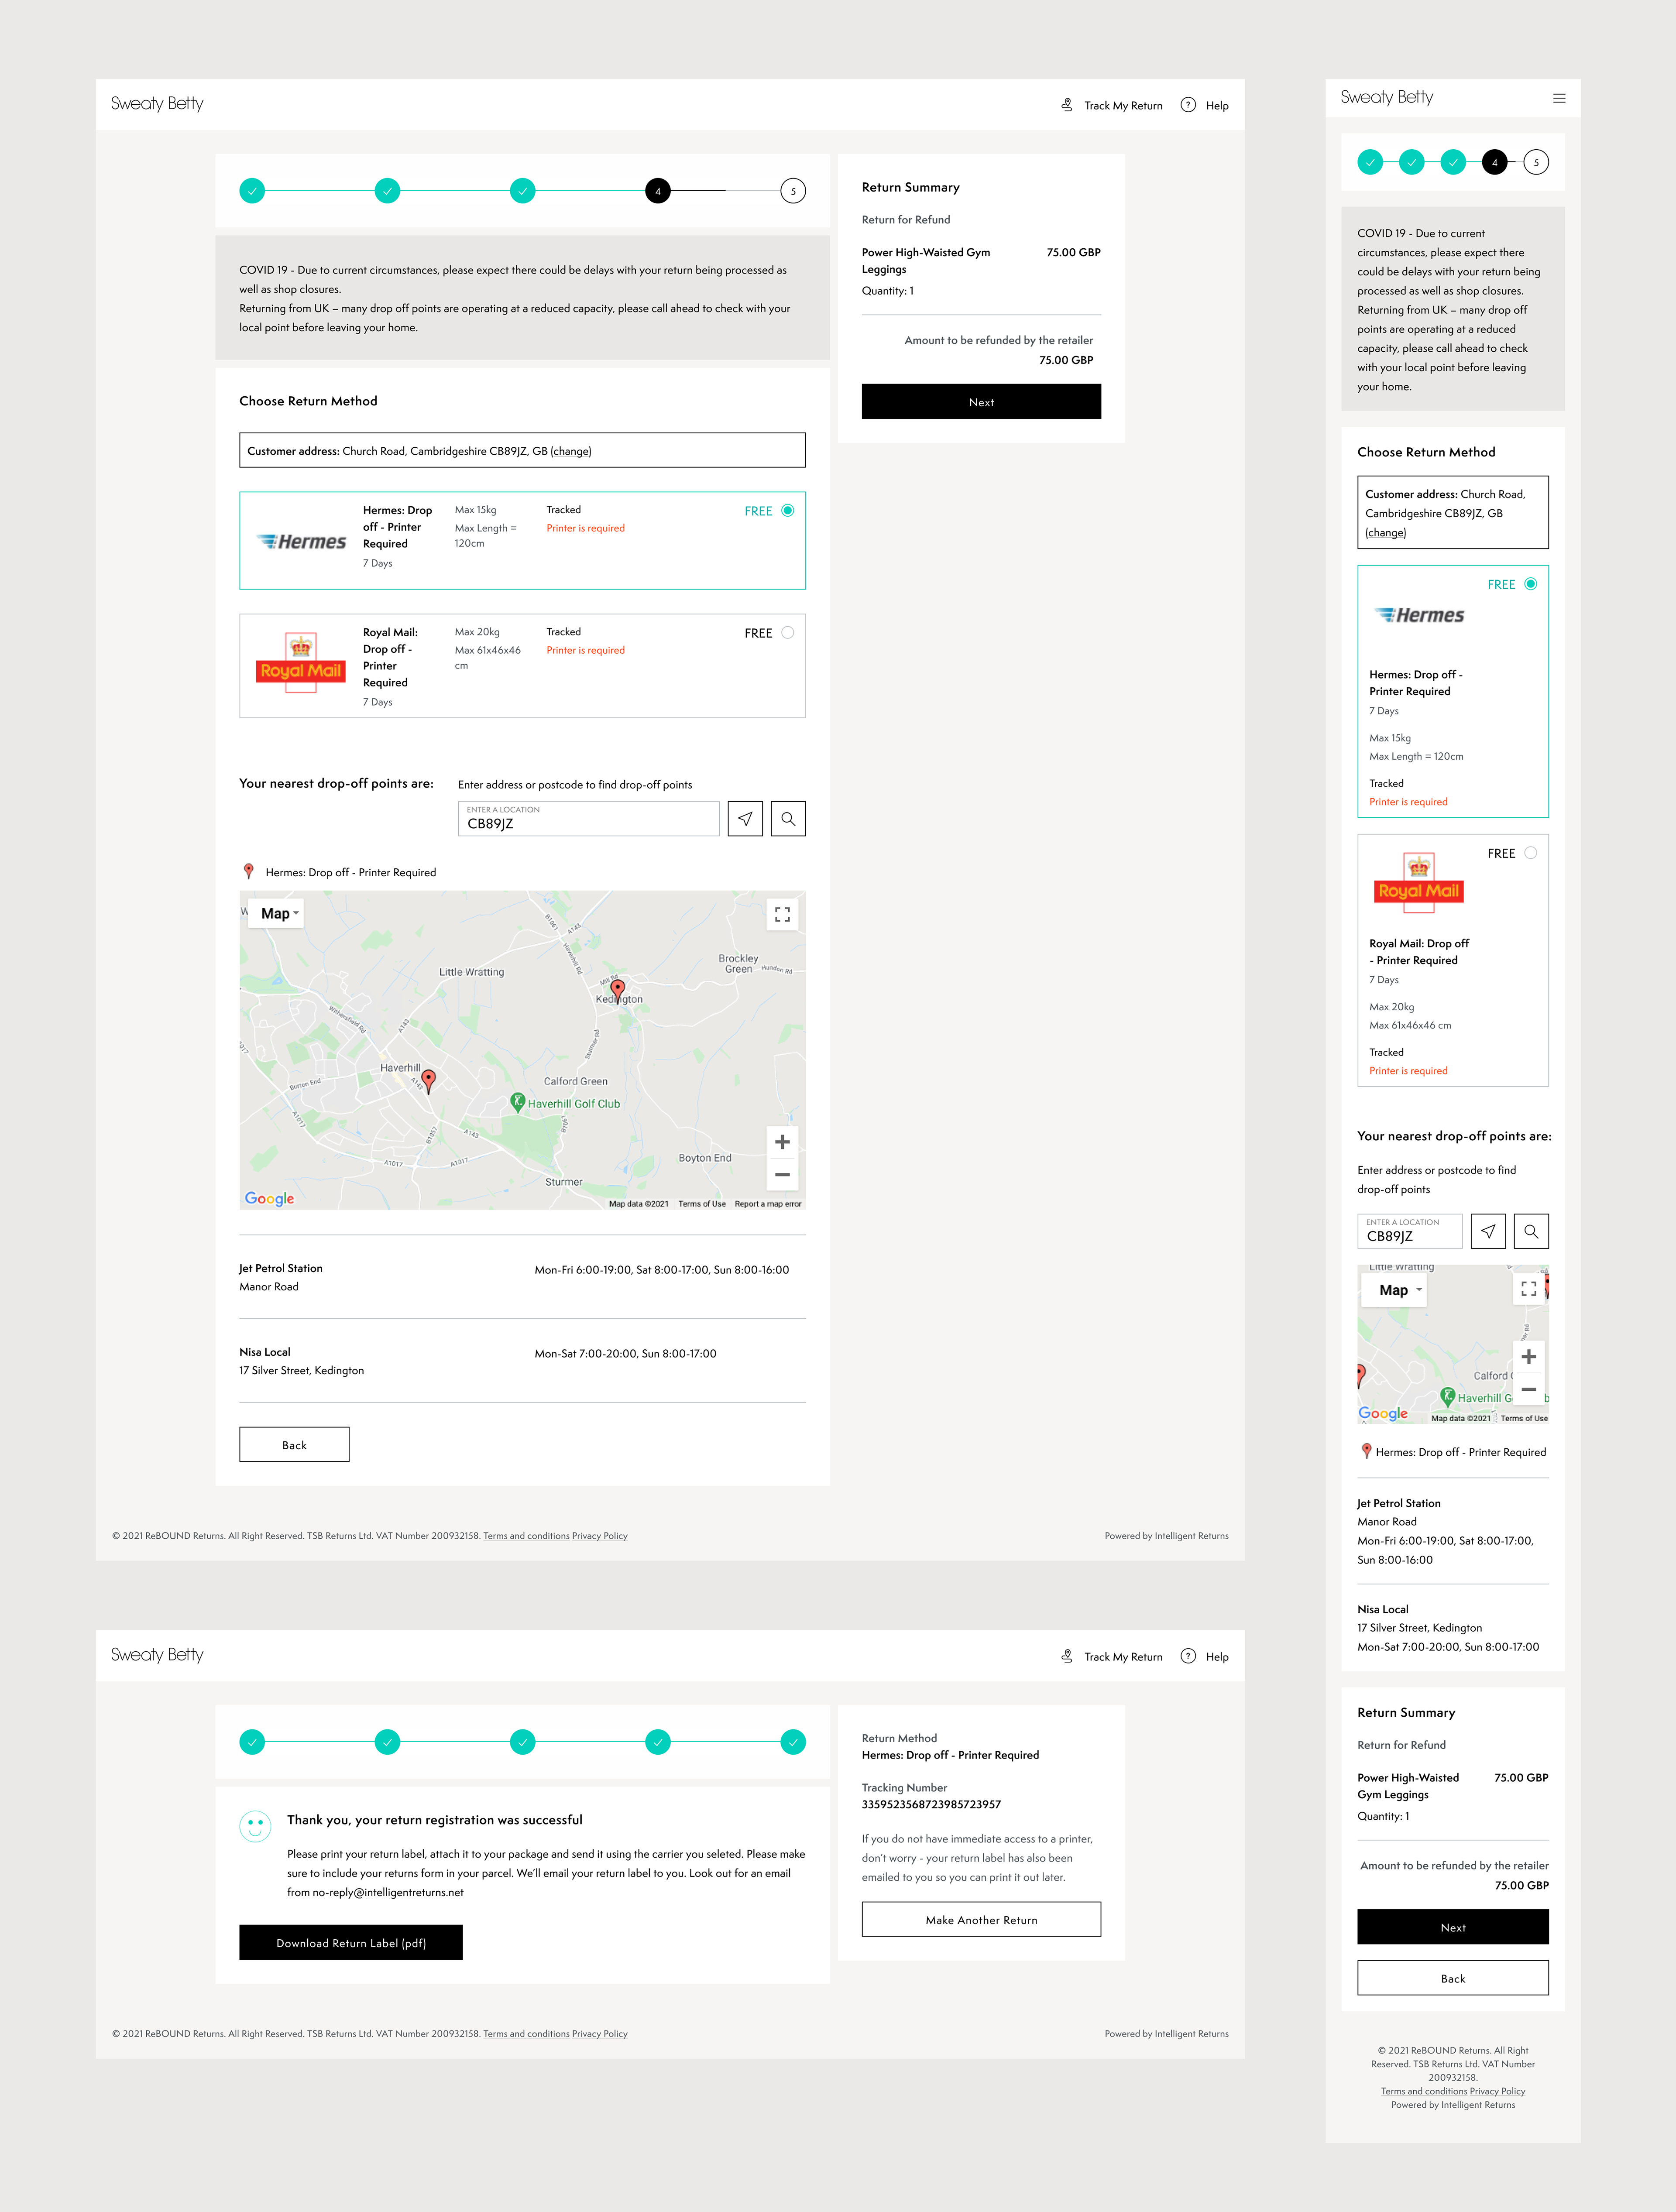Image resolution: width=1676 pixels, height=2212 pixels.
Task: Click mobile search magnifier icon
Action: point(1531,1232)
